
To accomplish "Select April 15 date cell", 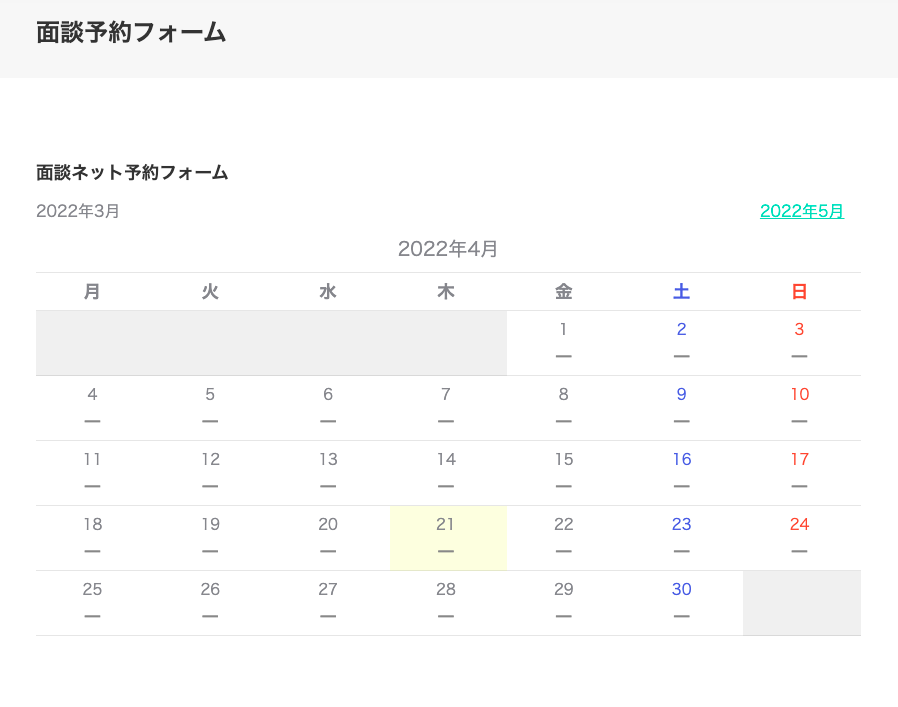I will 564,471.
